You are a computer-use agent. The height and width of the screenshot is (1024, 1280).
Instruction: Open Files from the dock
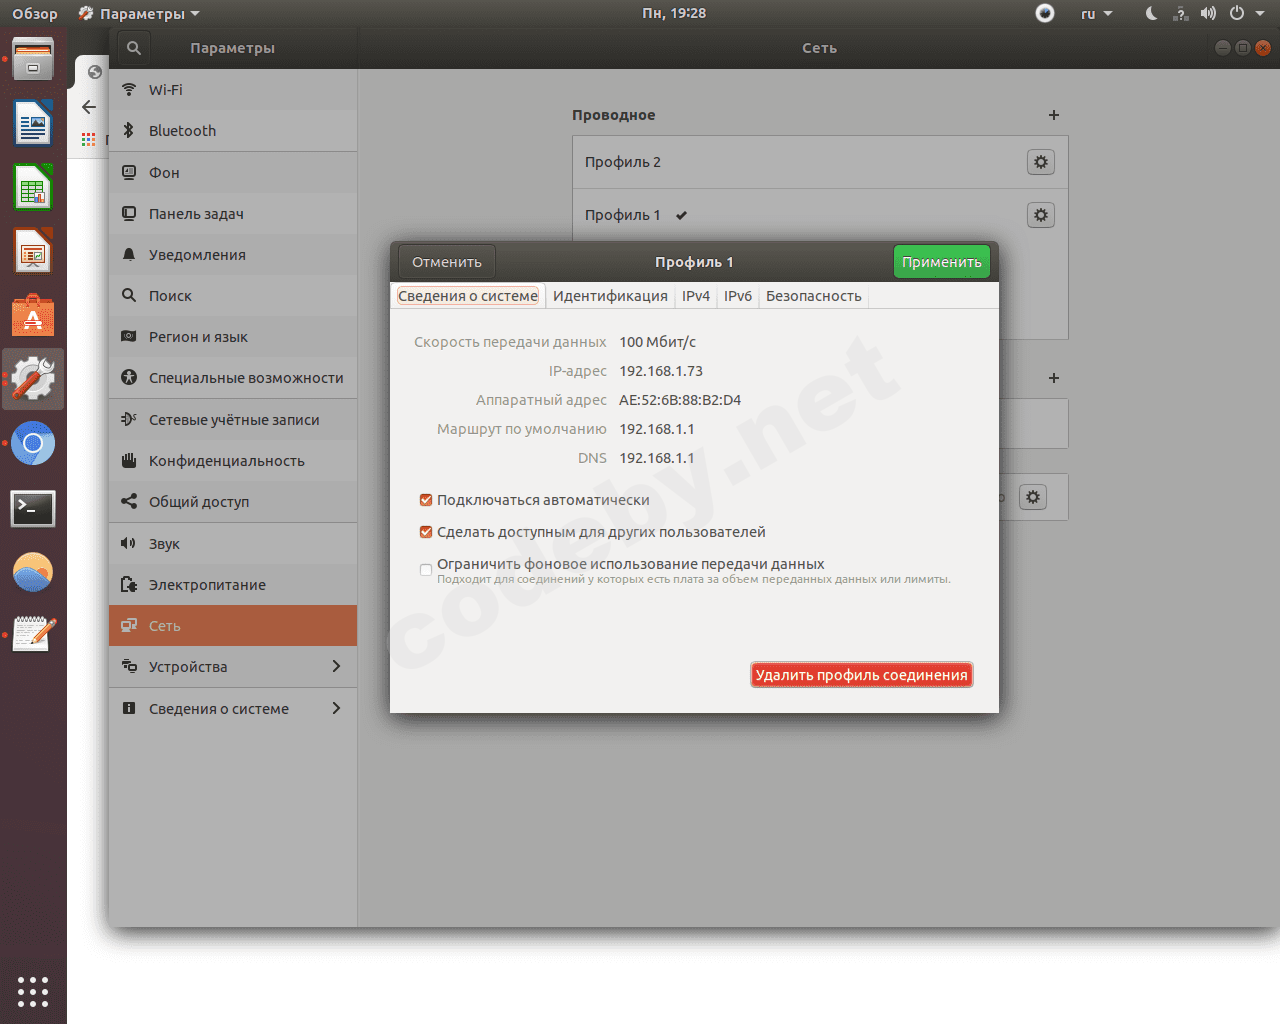(x=33, y=60)
